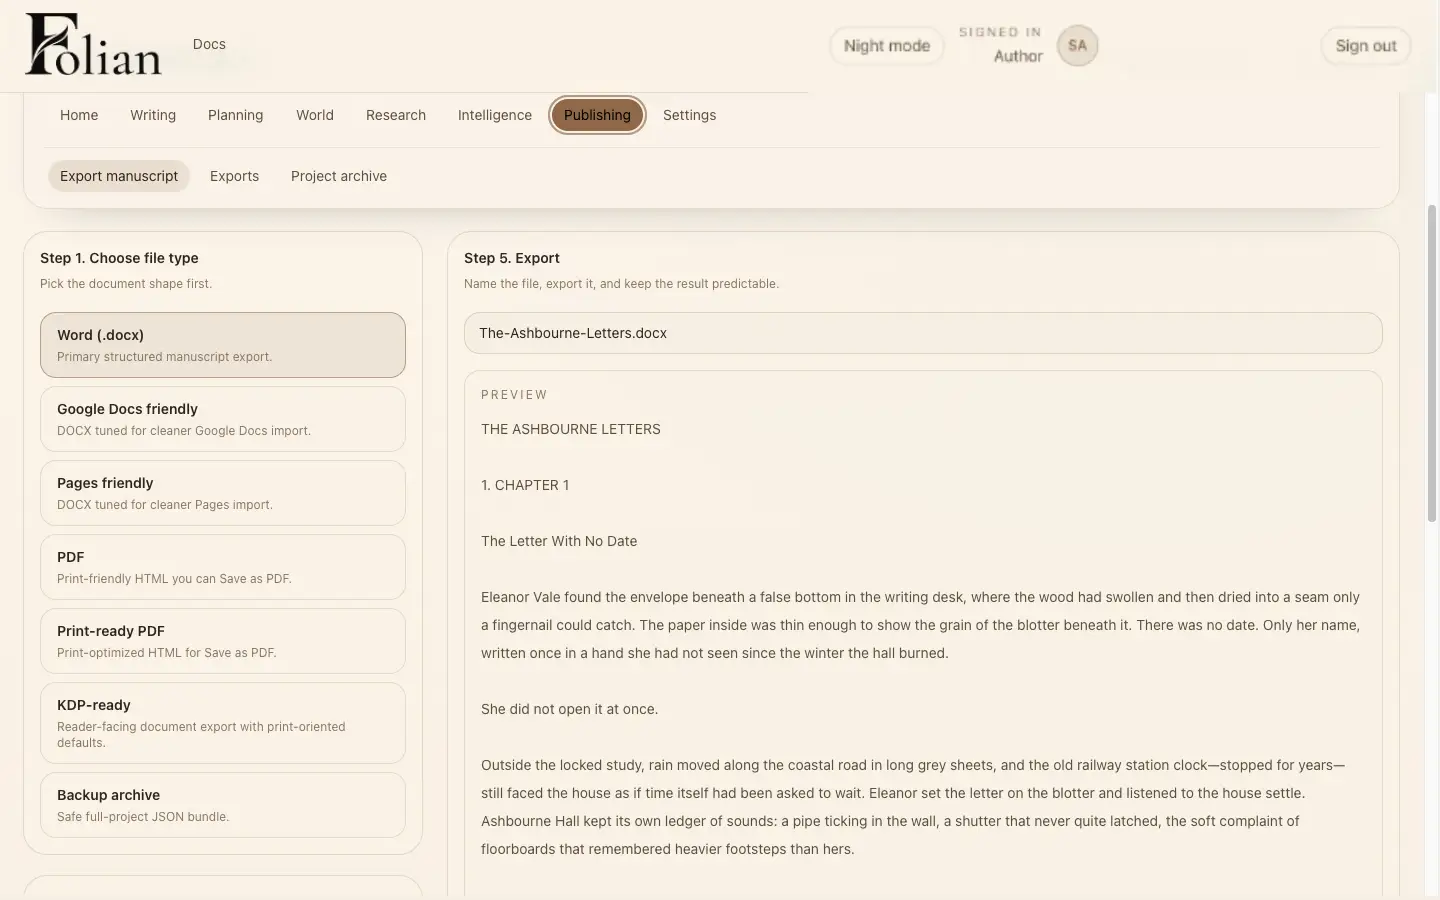
Task: Sign out of the account
Action: pyautogui.click(x=1365, y=46)
